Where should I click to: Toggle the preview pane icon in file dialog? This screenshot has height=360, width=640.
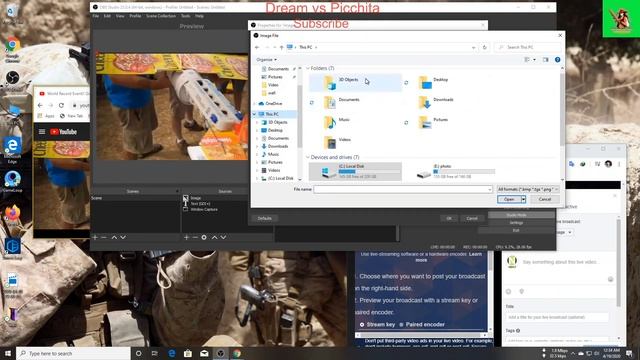click(546, 60)
